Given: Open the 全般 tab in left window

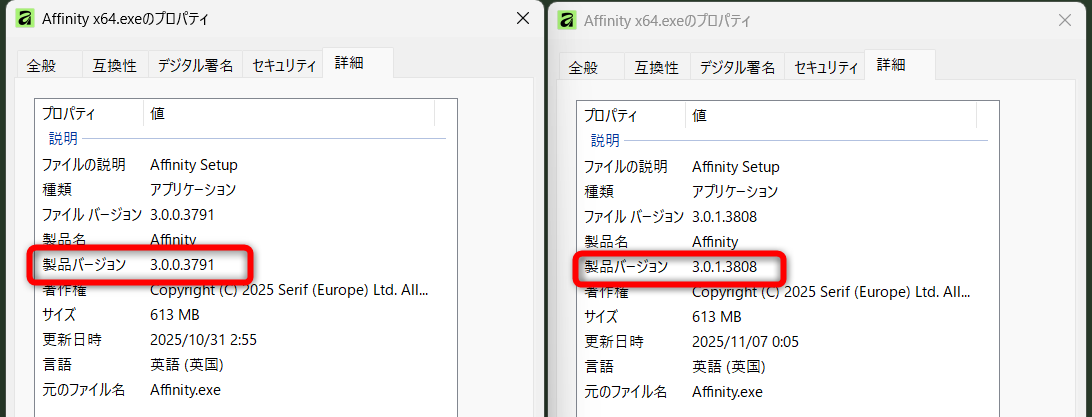Looking at the screenshot, I should tap(41, 66).
